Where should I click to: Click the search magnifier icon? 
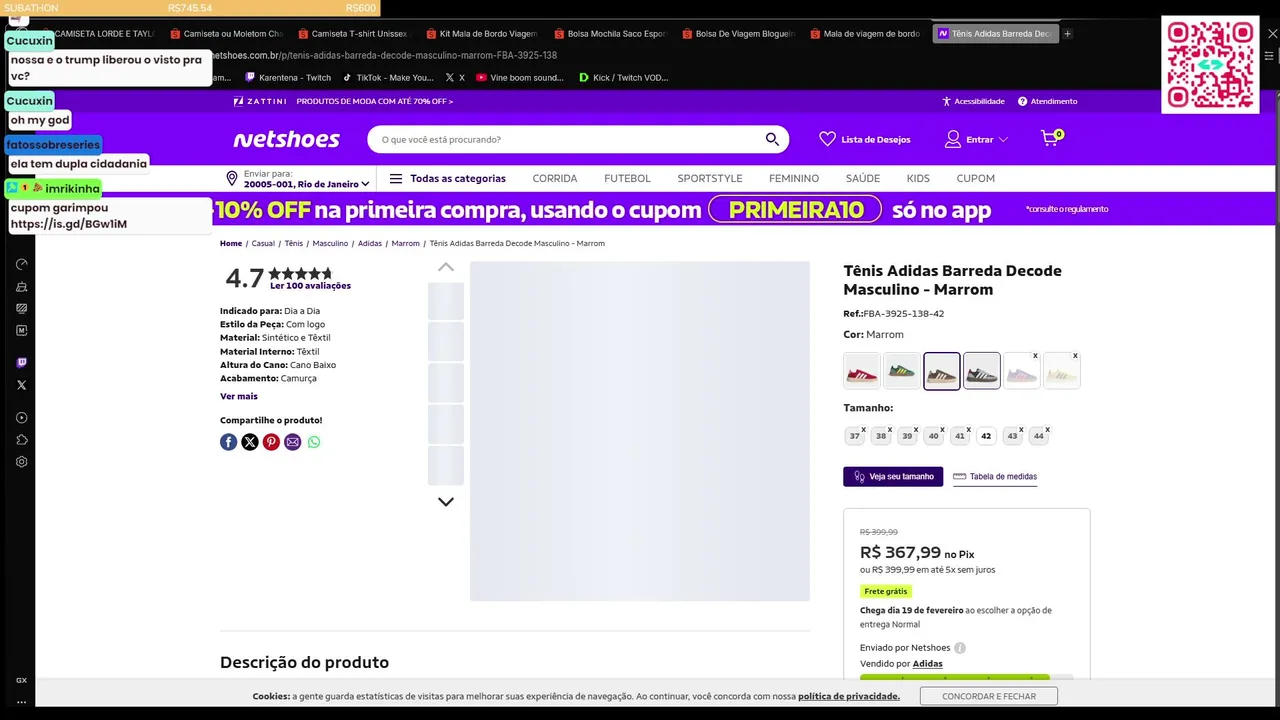pos(772,139)
